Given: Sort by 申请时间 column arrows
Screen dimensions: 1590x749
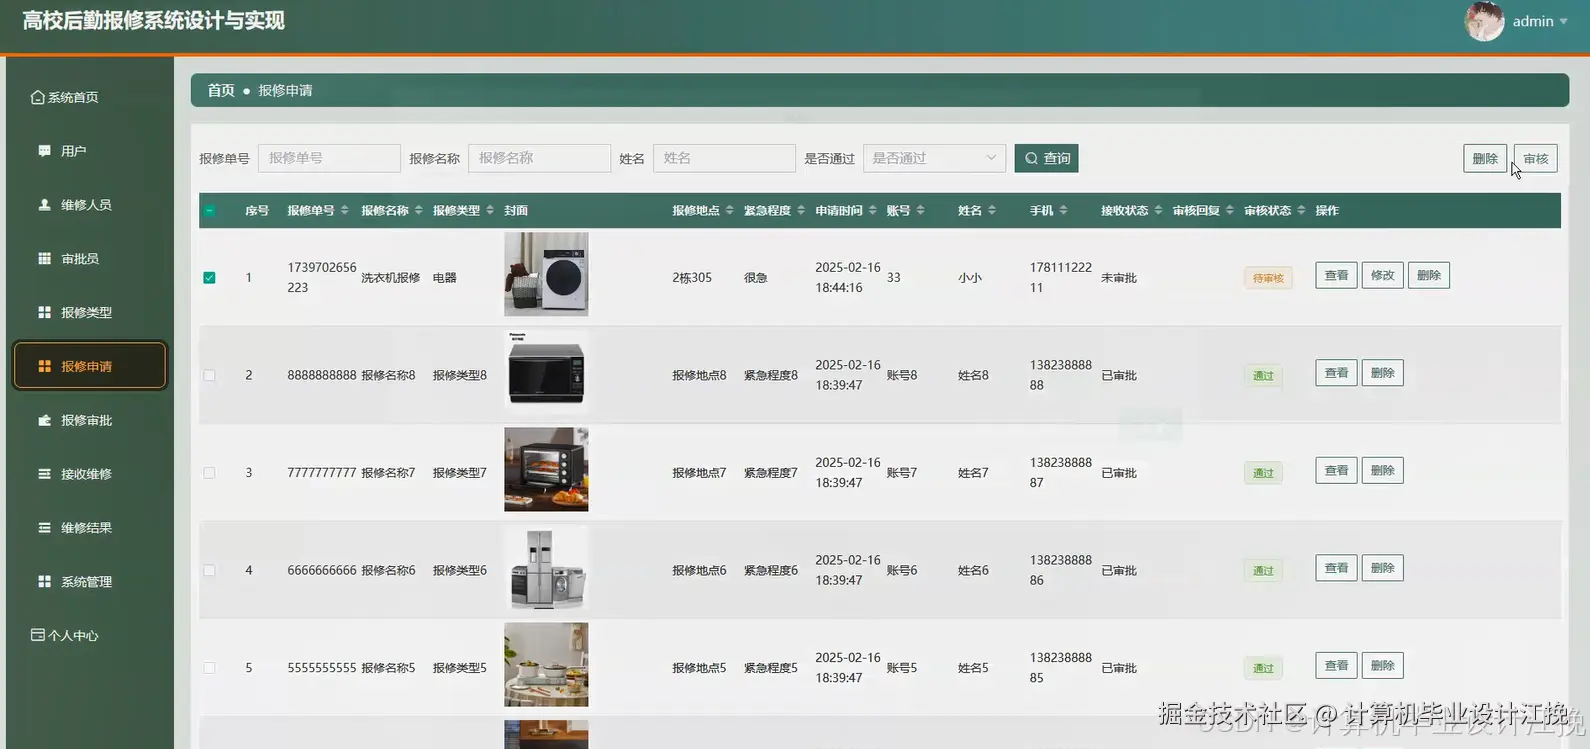Looking at the screenshot, I should pyautogui.click(x=872, y=210).
